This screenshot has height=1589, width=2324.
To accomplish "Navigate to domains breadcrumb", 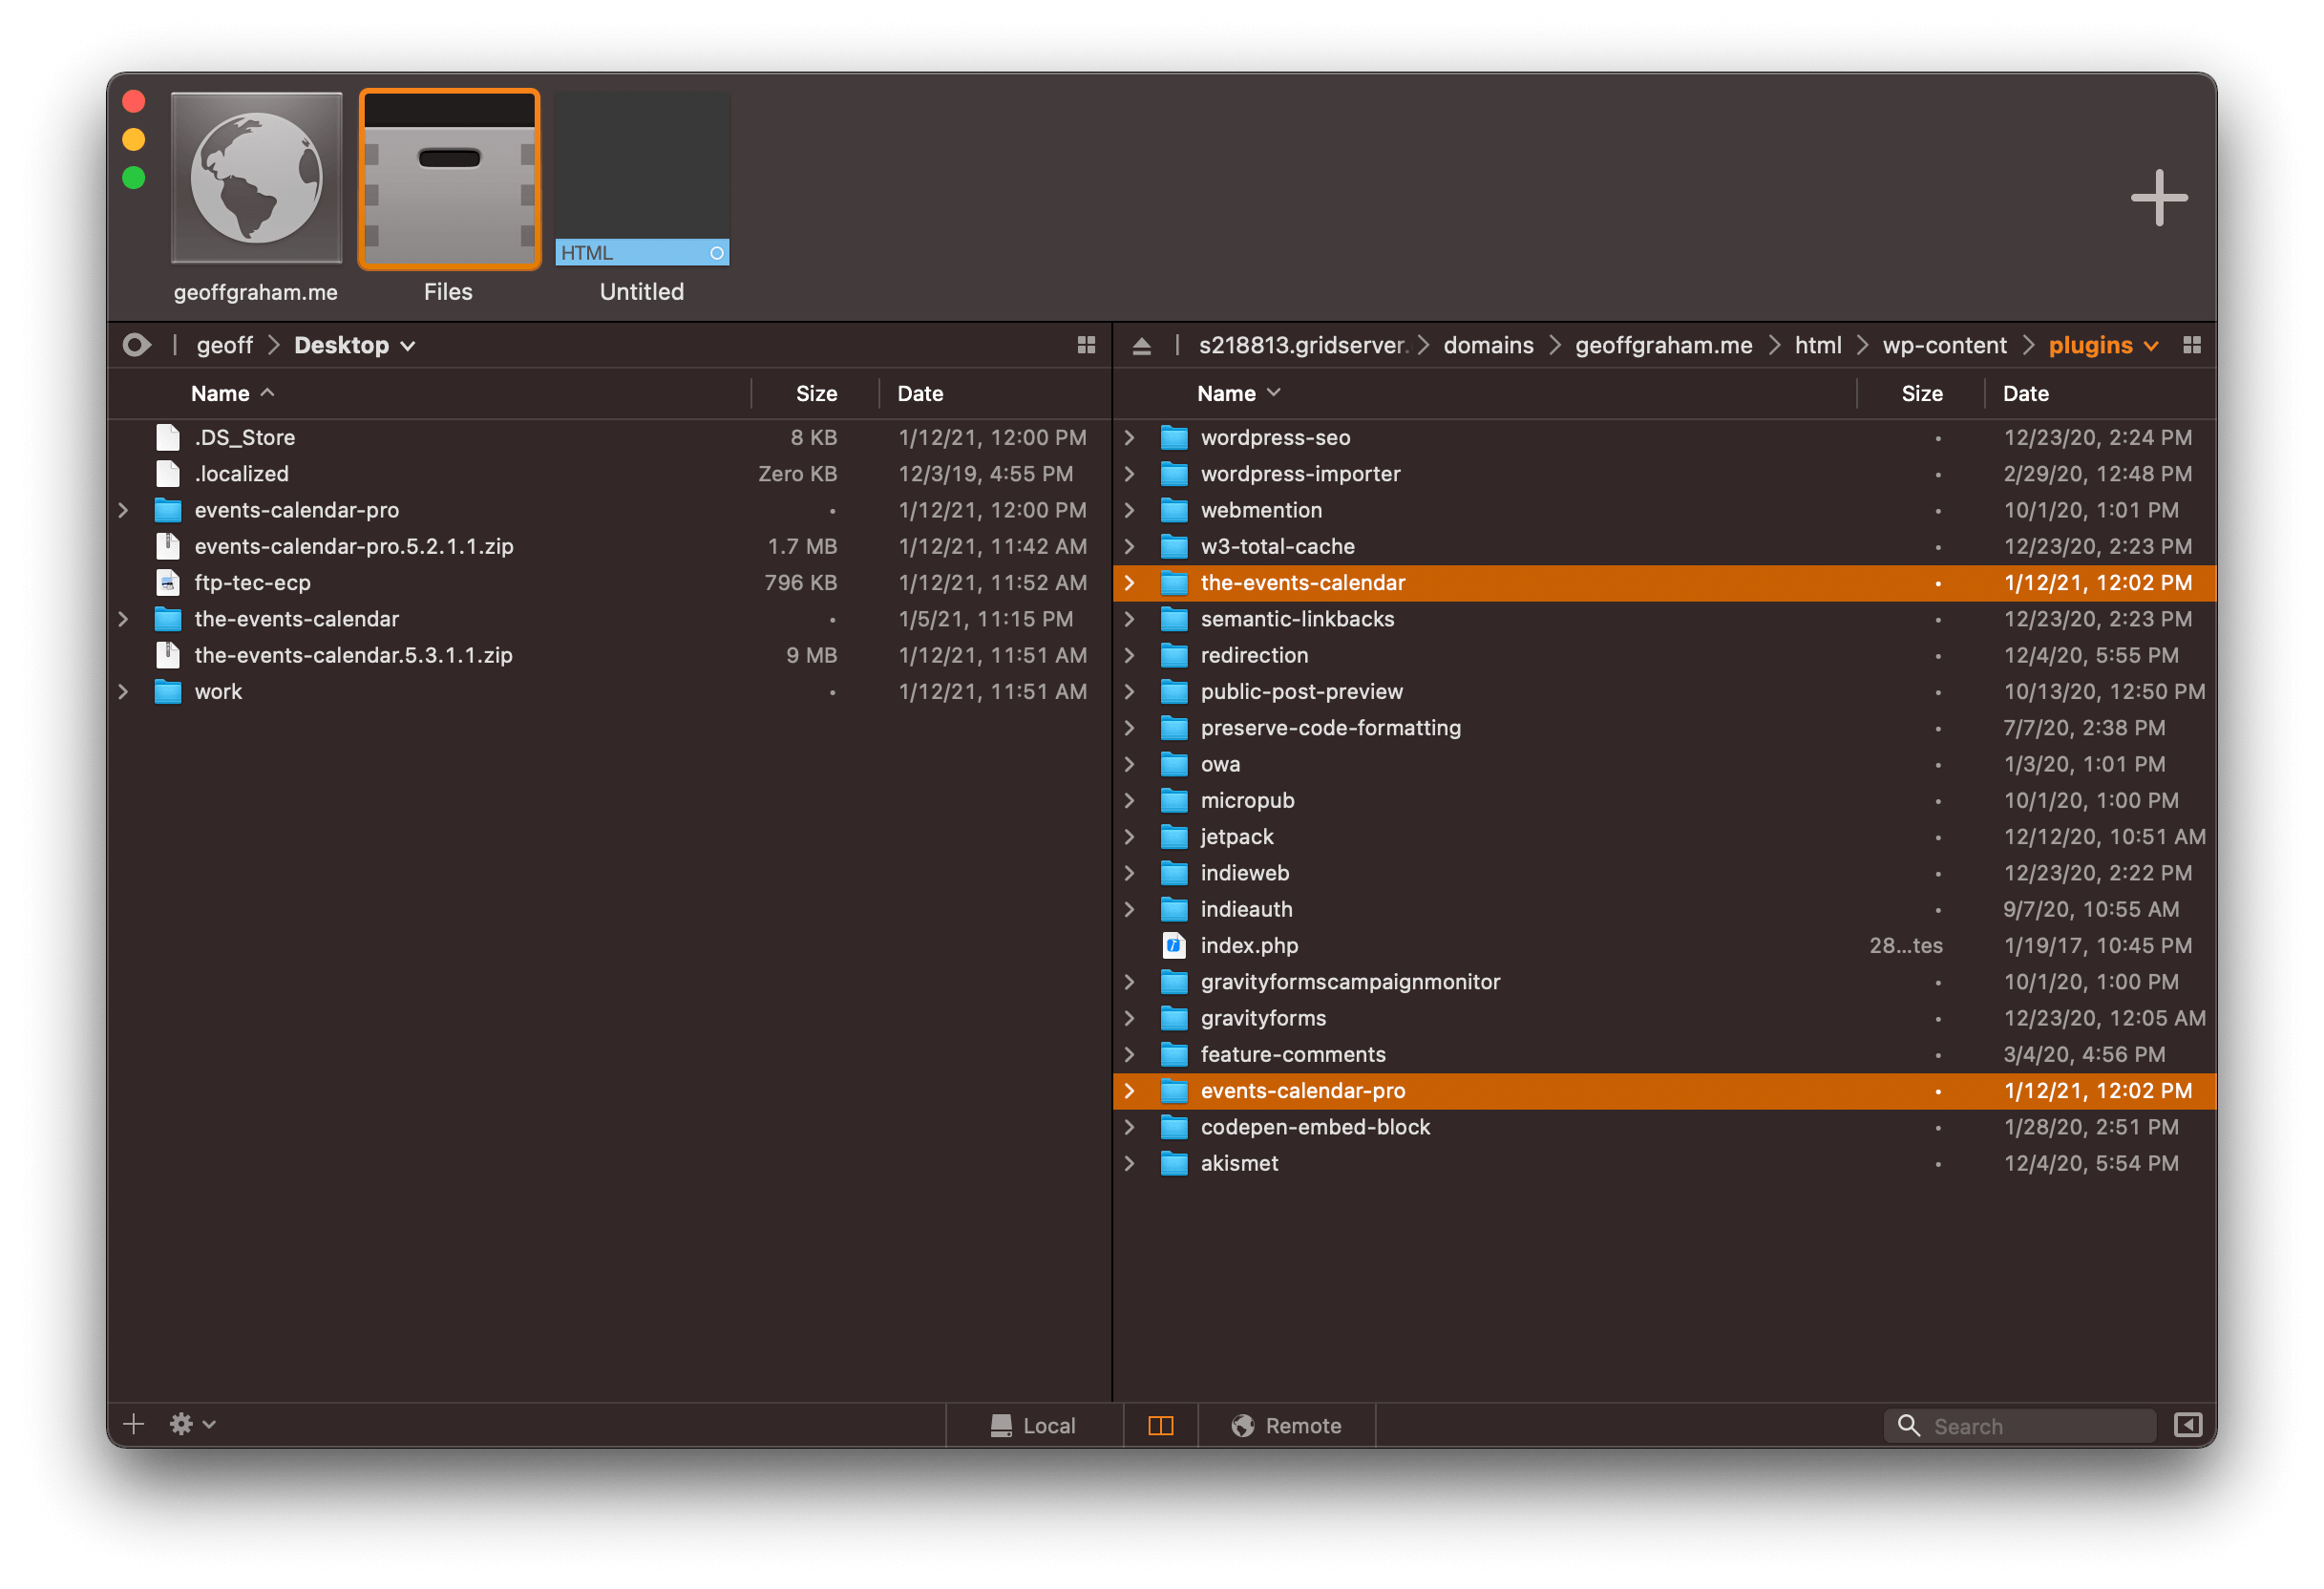I will [1488, 345].
